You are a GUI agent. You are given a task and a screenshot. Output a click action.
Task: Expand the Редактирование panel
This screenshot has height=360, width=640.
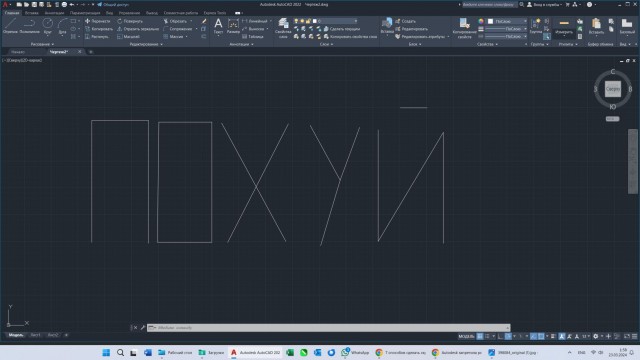point(146,44)
